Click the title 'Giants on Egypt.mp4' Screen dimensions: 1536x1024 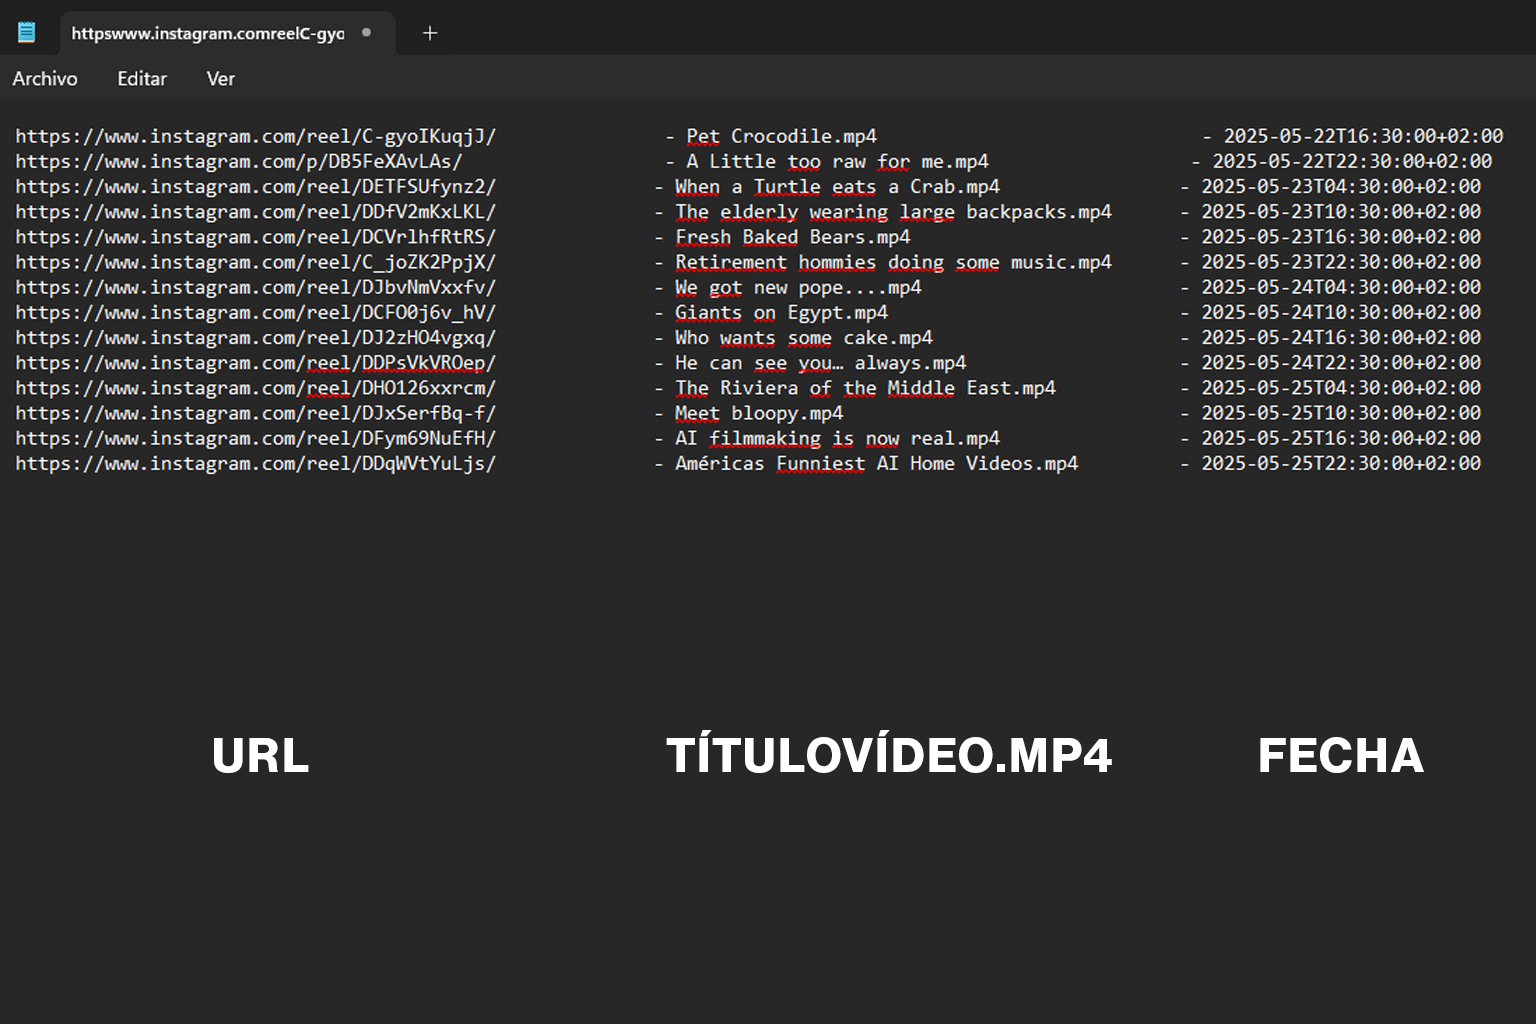(782, 313)
